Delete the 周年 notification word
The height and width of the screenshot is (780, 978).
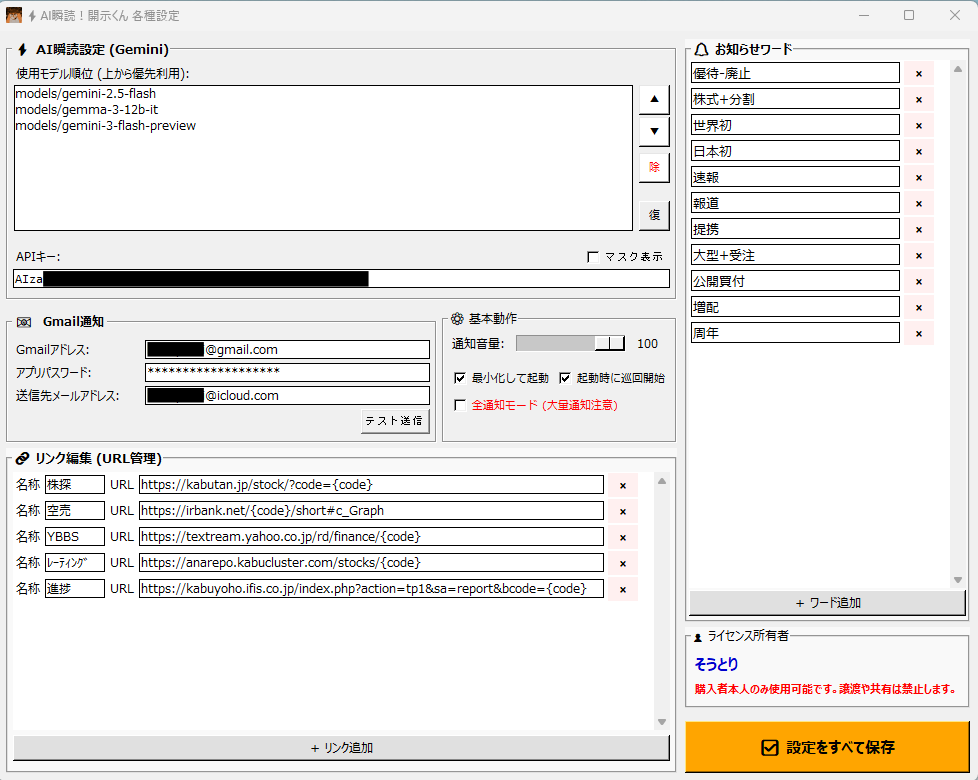(x=919, y=334)
